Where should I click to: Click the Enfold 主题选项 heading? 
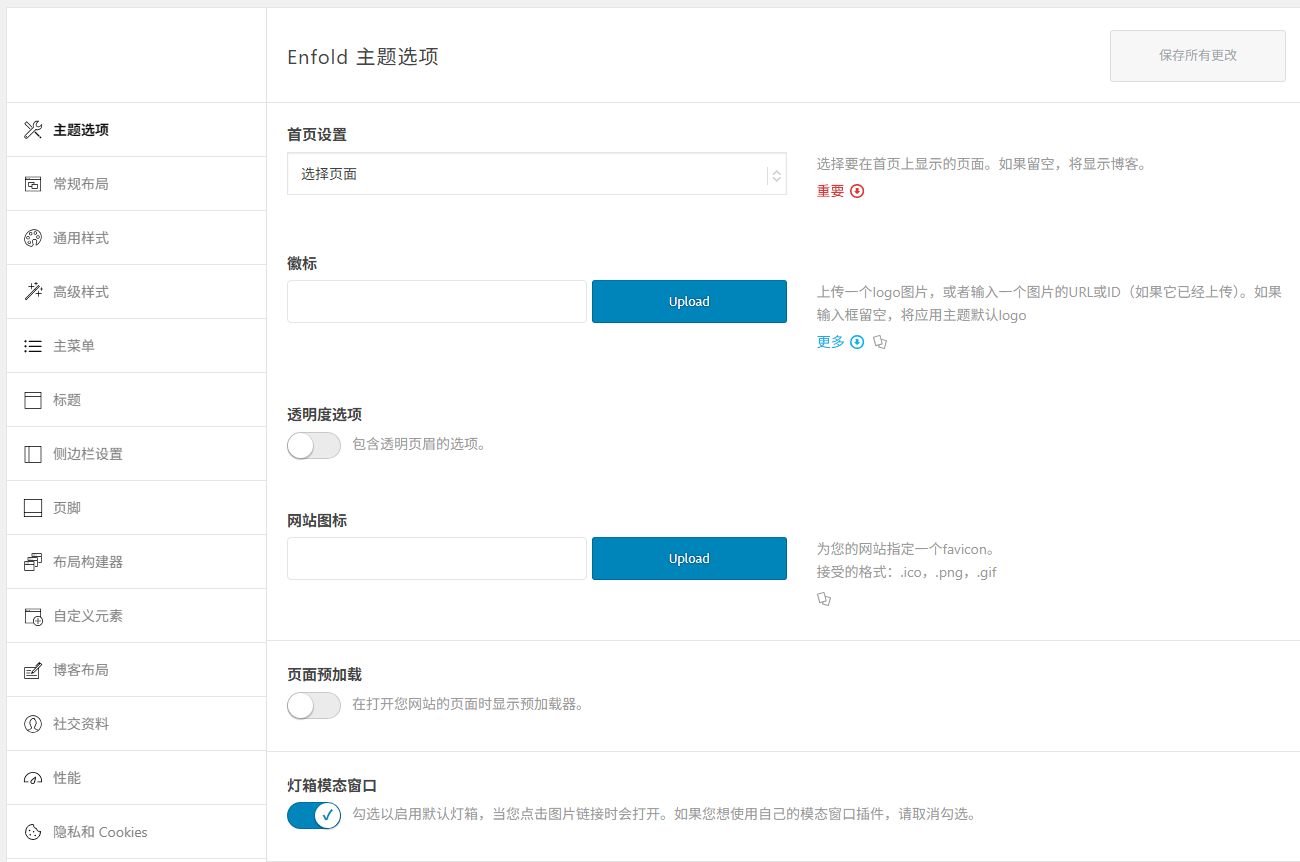(363, 57)
